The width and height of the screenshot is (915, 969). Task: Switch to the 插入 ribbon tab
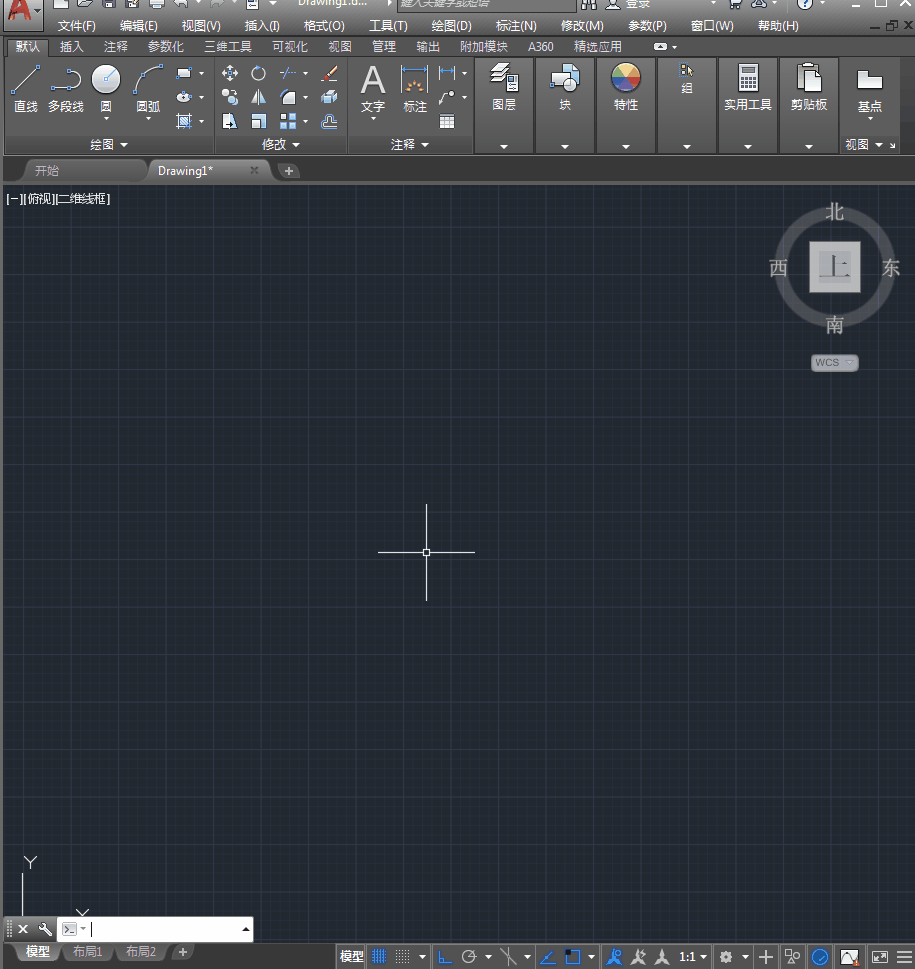click(71, 46)
